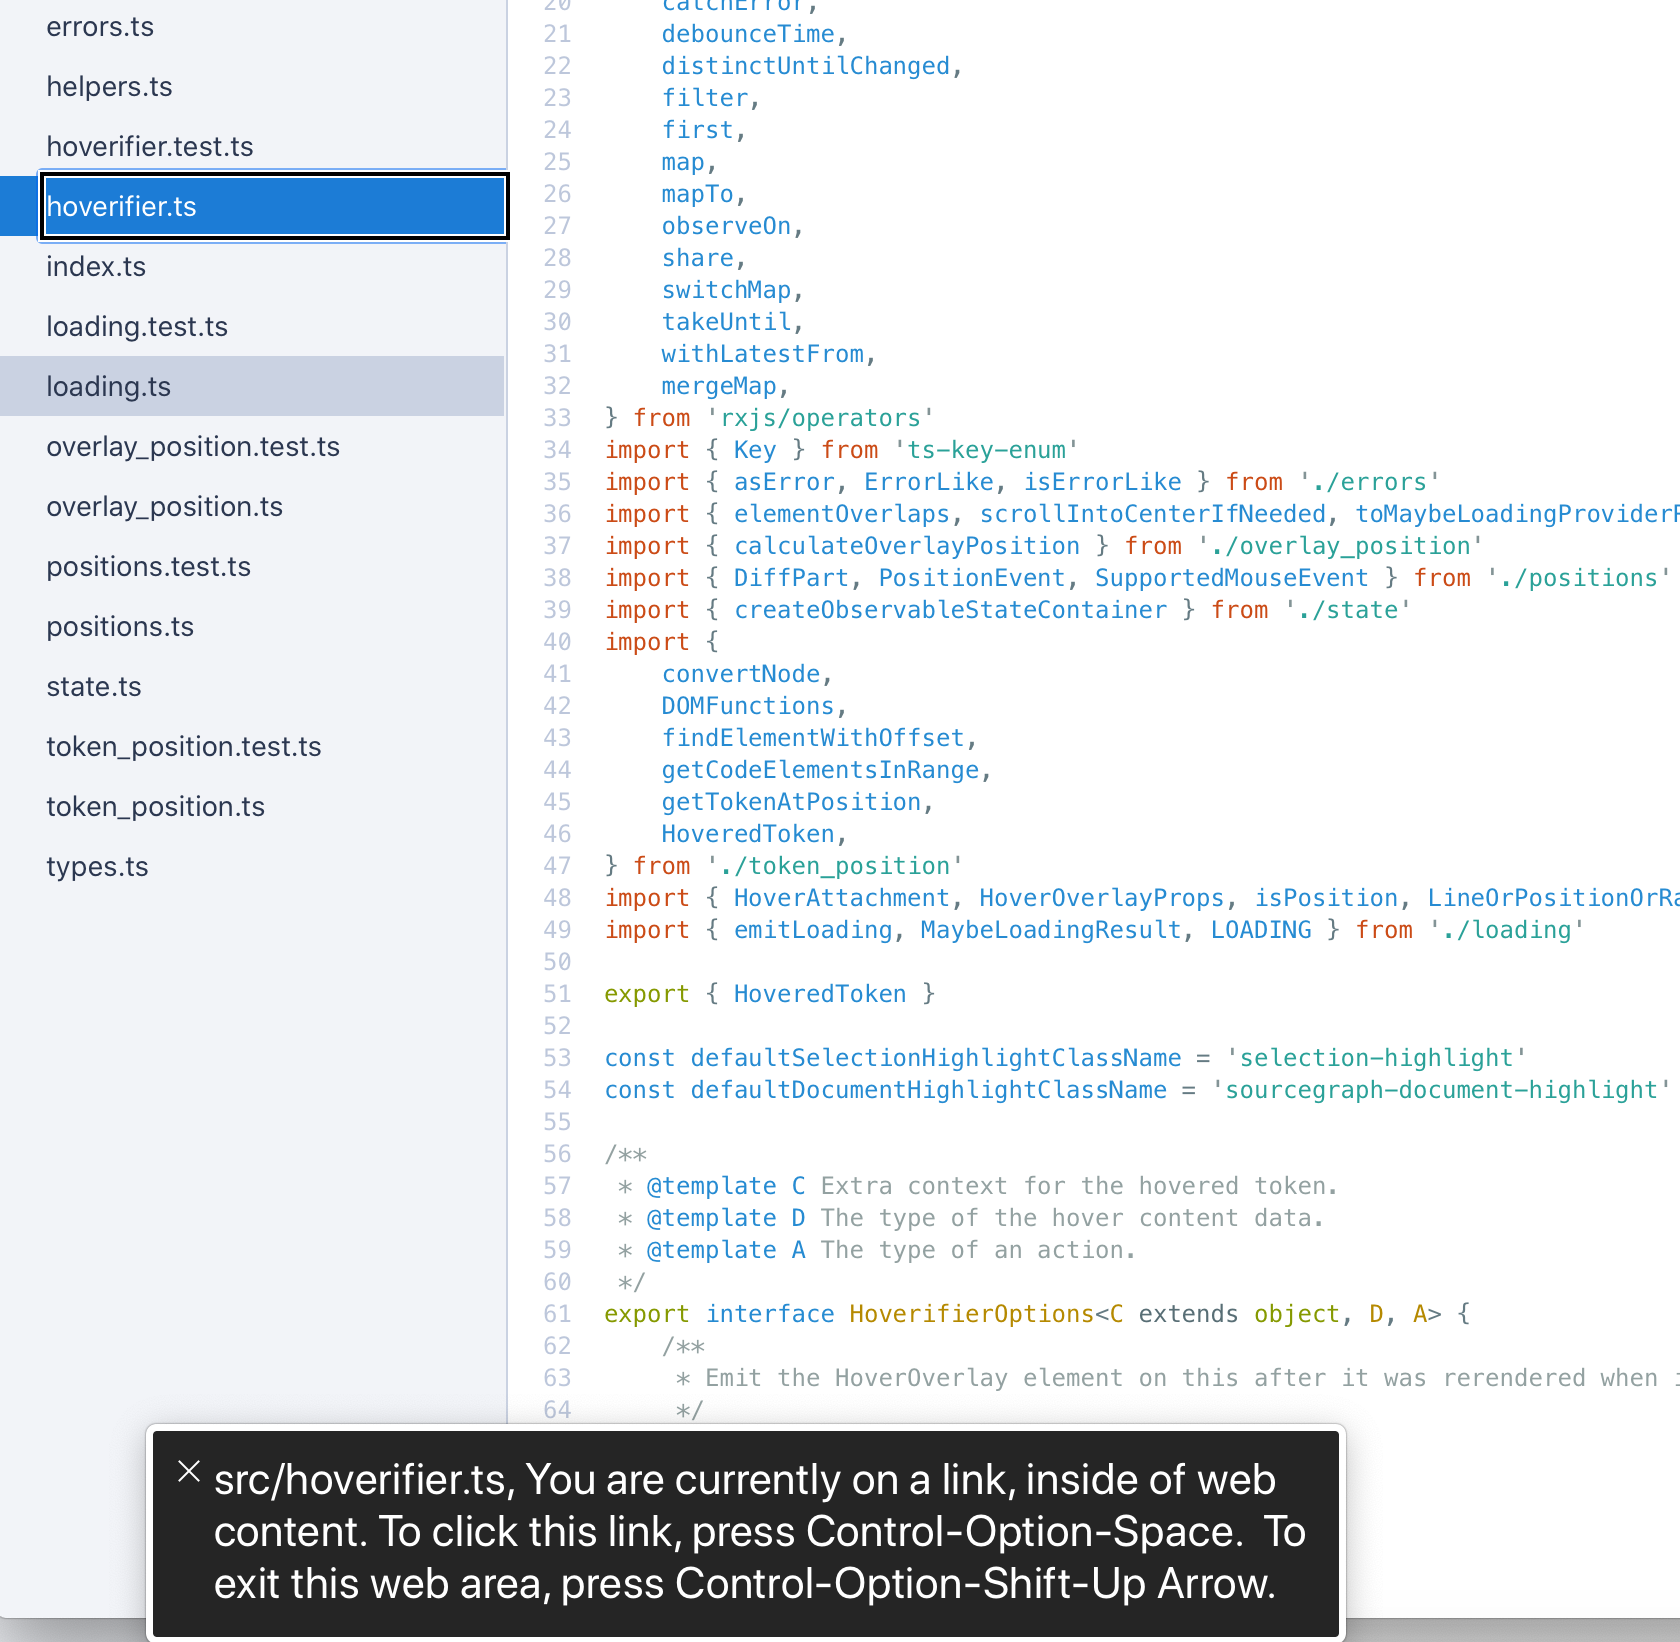
Task: Click line number 33
Action: pos(557,418)
